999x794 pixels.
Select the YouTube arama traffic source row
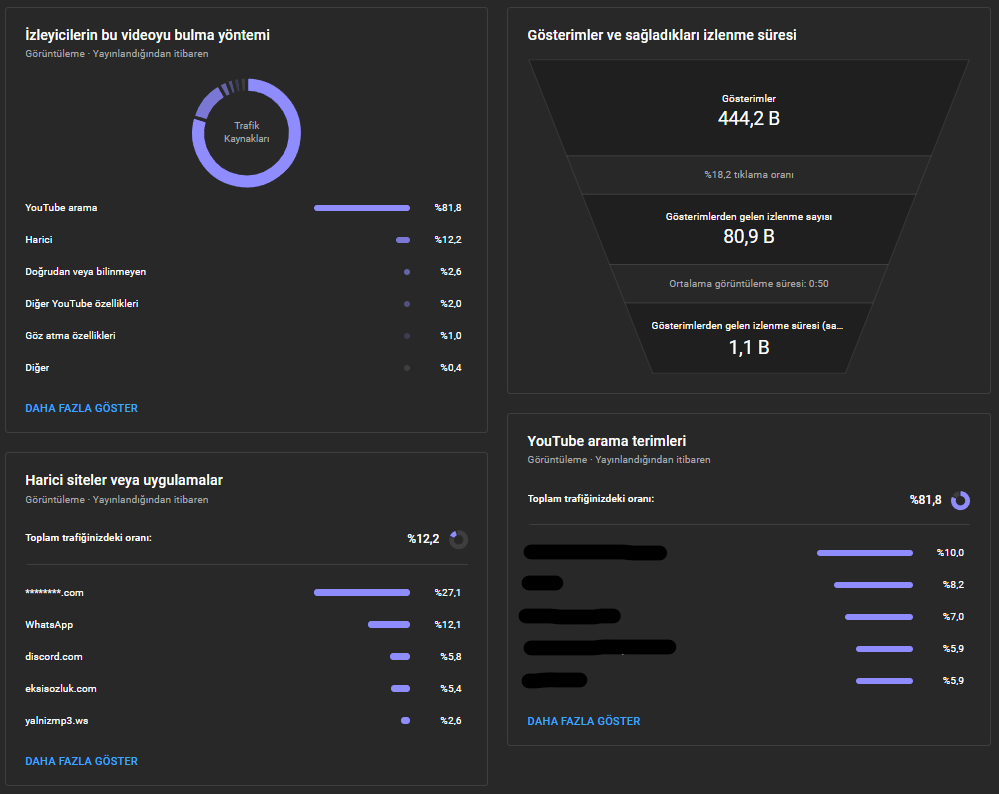(x=243, y=208)
